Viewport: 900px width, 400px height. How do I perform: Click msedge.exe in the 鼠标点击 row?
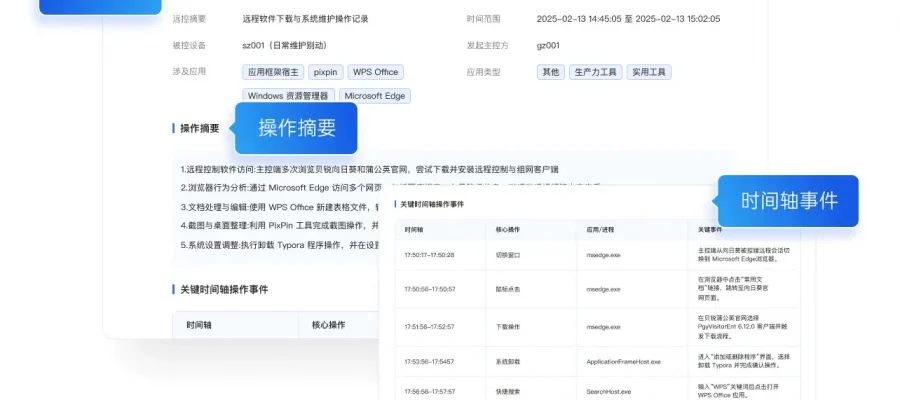(x=603, y=289)
